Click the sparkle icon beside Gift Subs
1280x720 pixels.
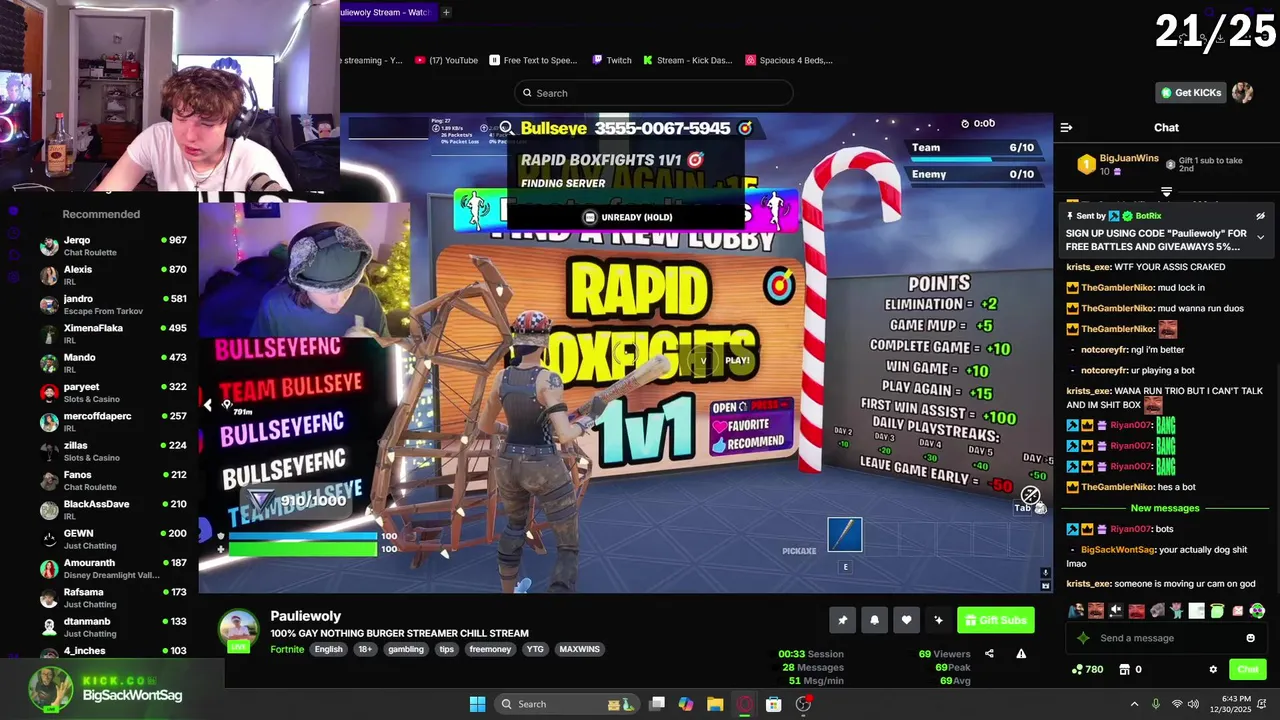tap(938, 620)
